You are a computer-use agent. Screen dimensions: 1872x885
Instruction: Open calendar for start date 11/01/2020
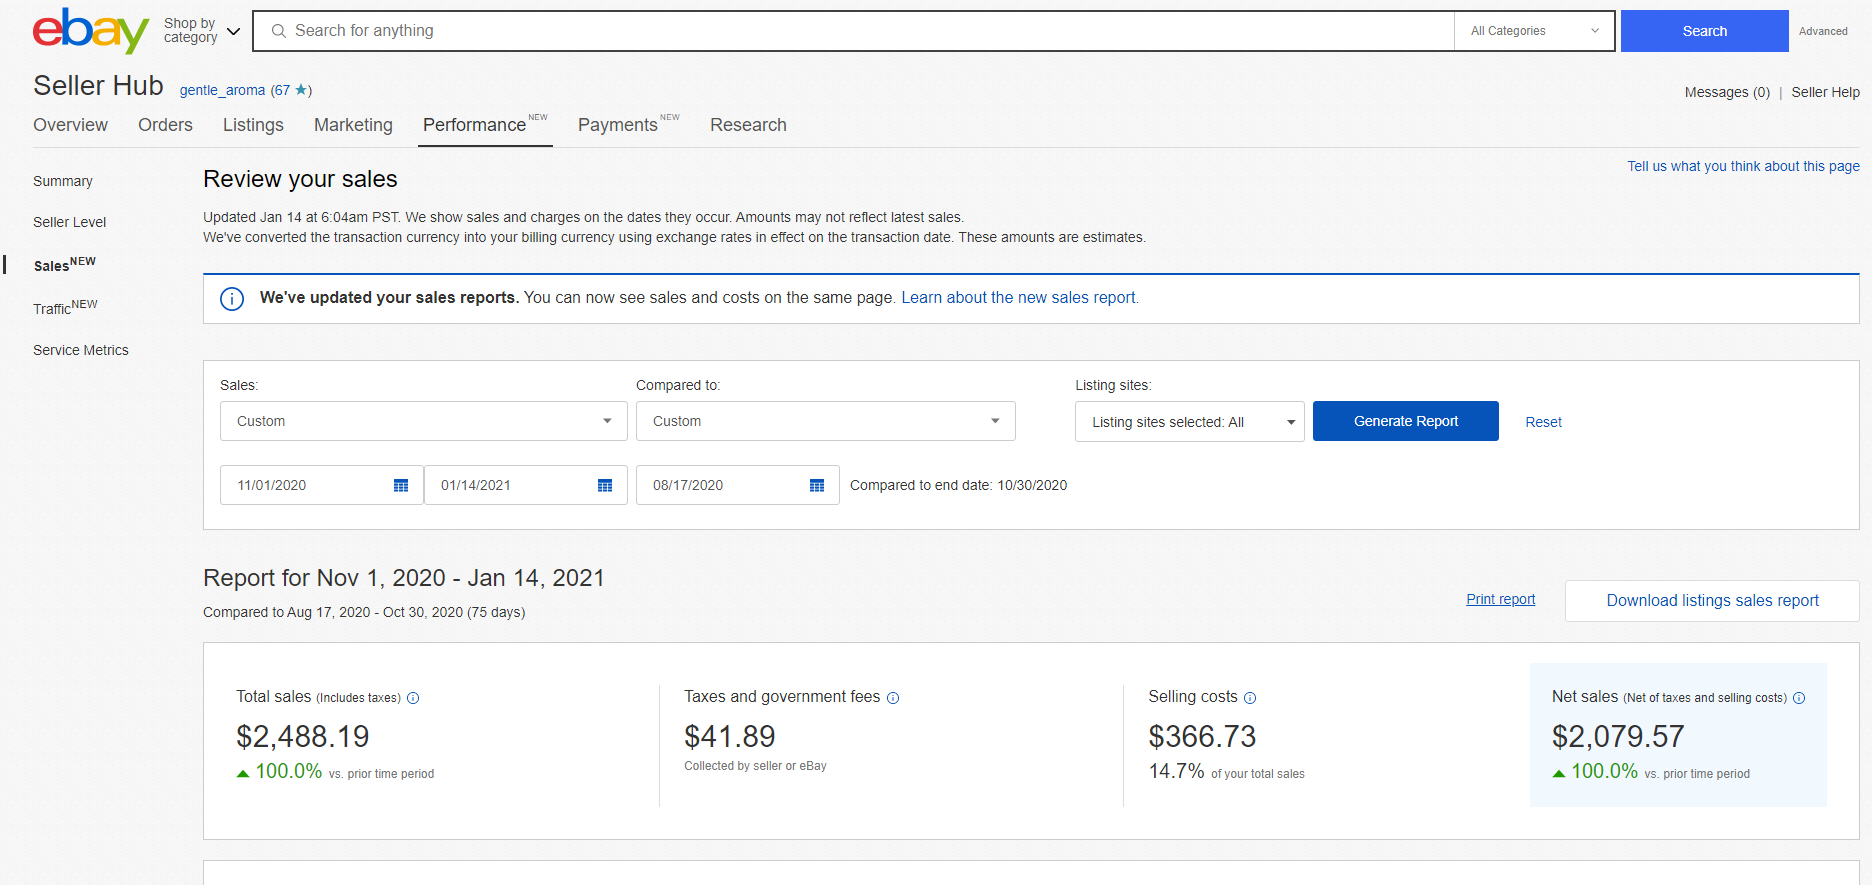tap(401, 486)
